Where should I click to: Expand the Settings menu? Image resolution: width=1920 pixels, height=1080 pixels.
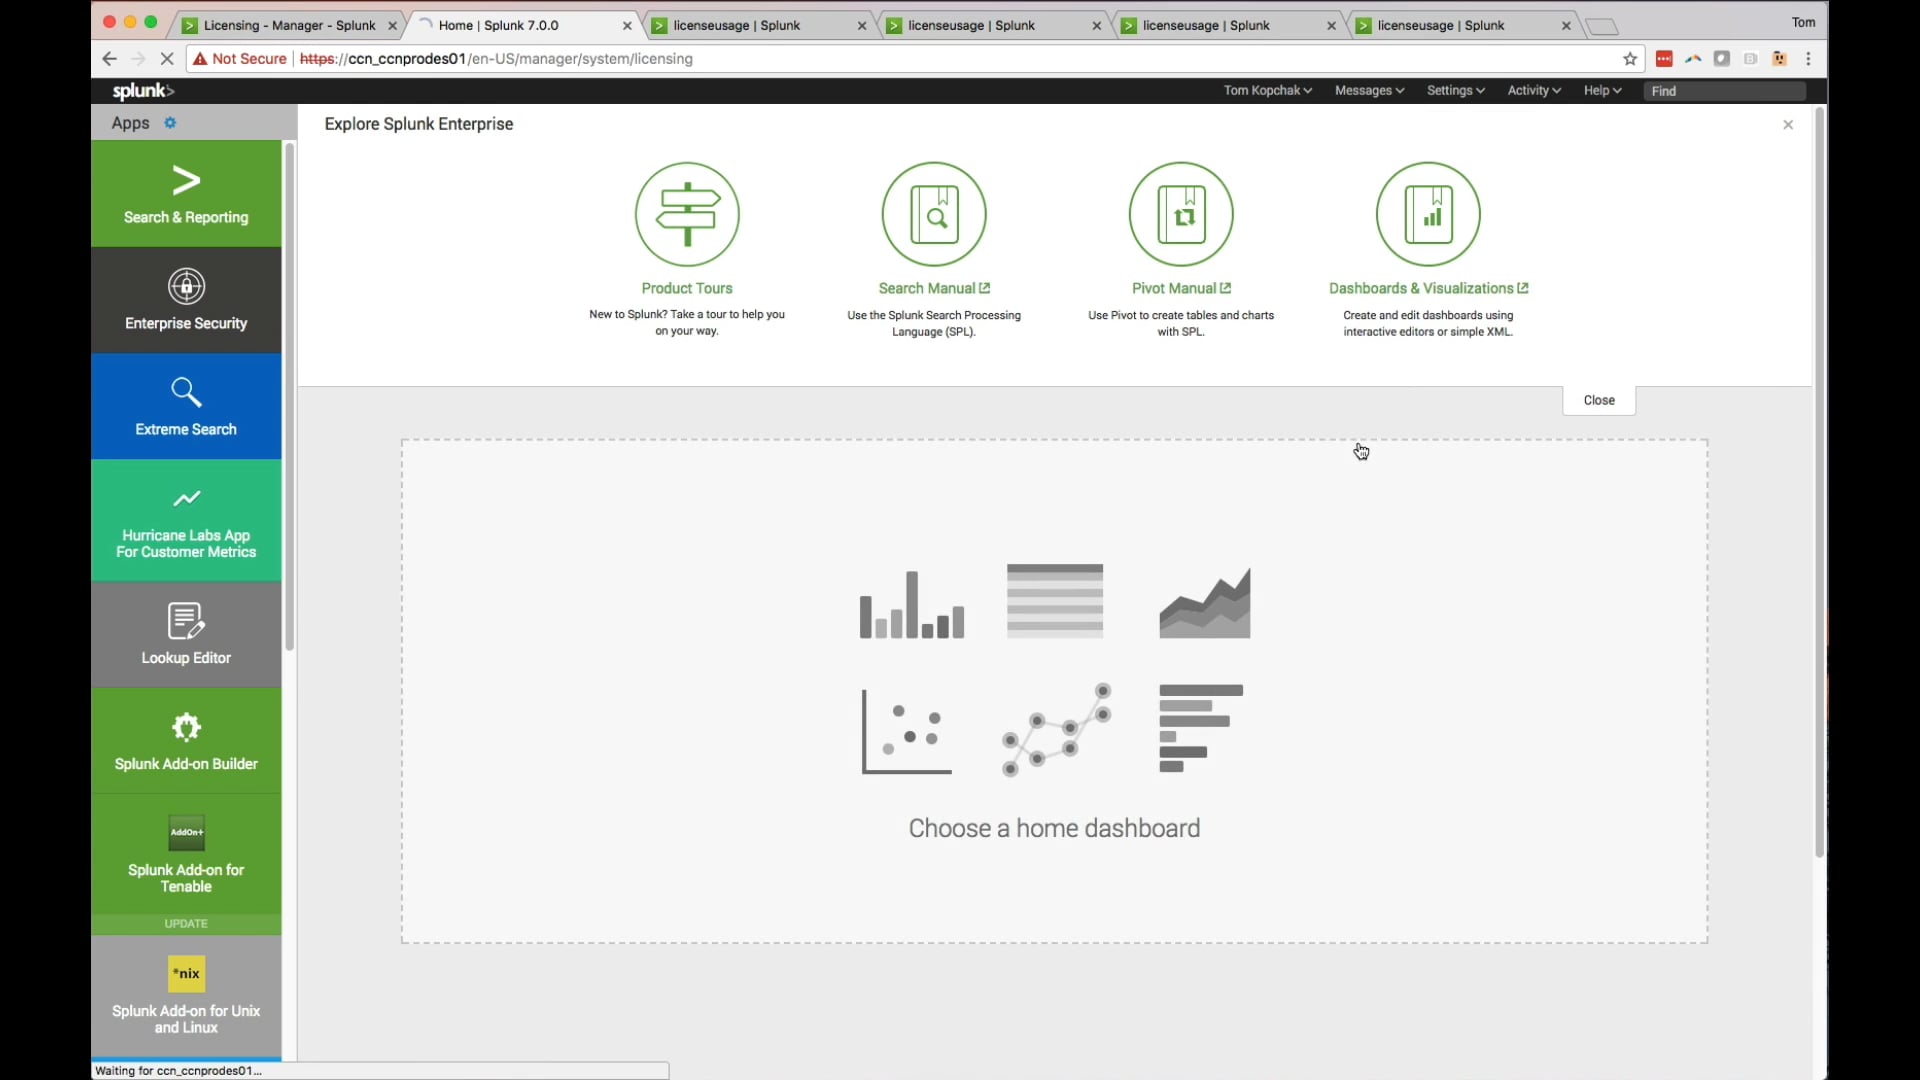[1455, 90]
